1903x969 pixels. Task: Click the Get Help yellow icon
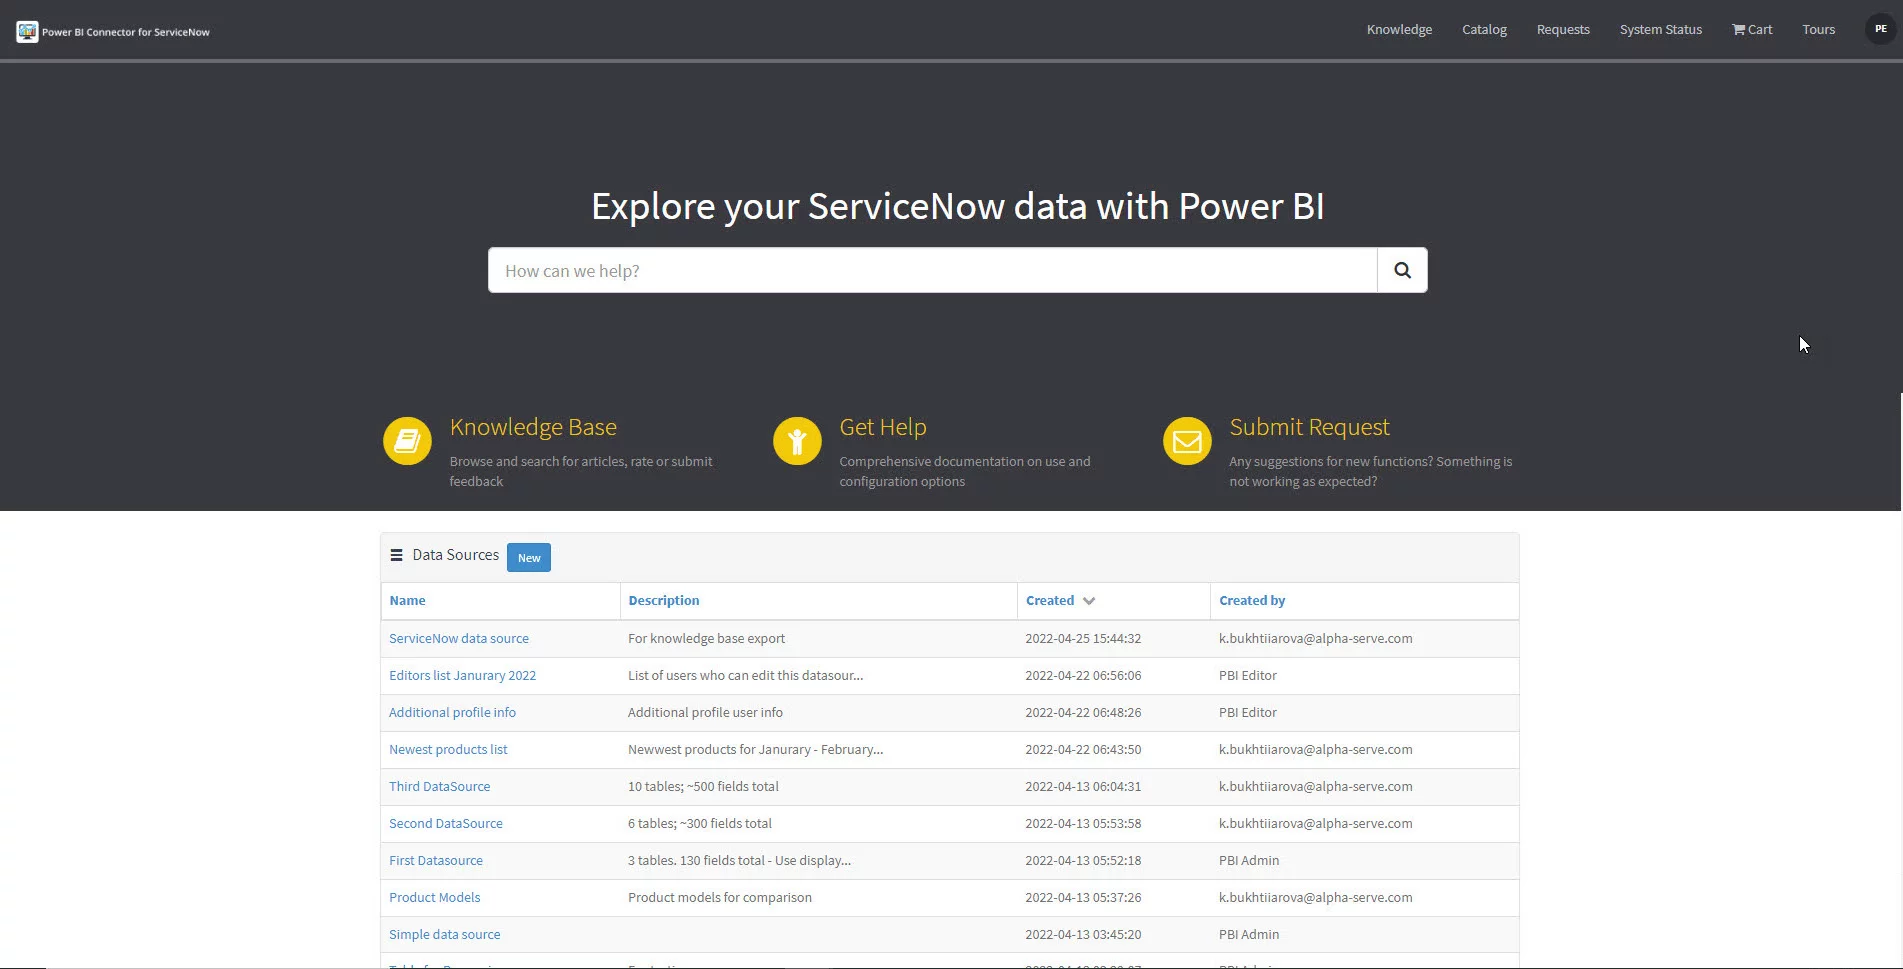coord(796,440)
